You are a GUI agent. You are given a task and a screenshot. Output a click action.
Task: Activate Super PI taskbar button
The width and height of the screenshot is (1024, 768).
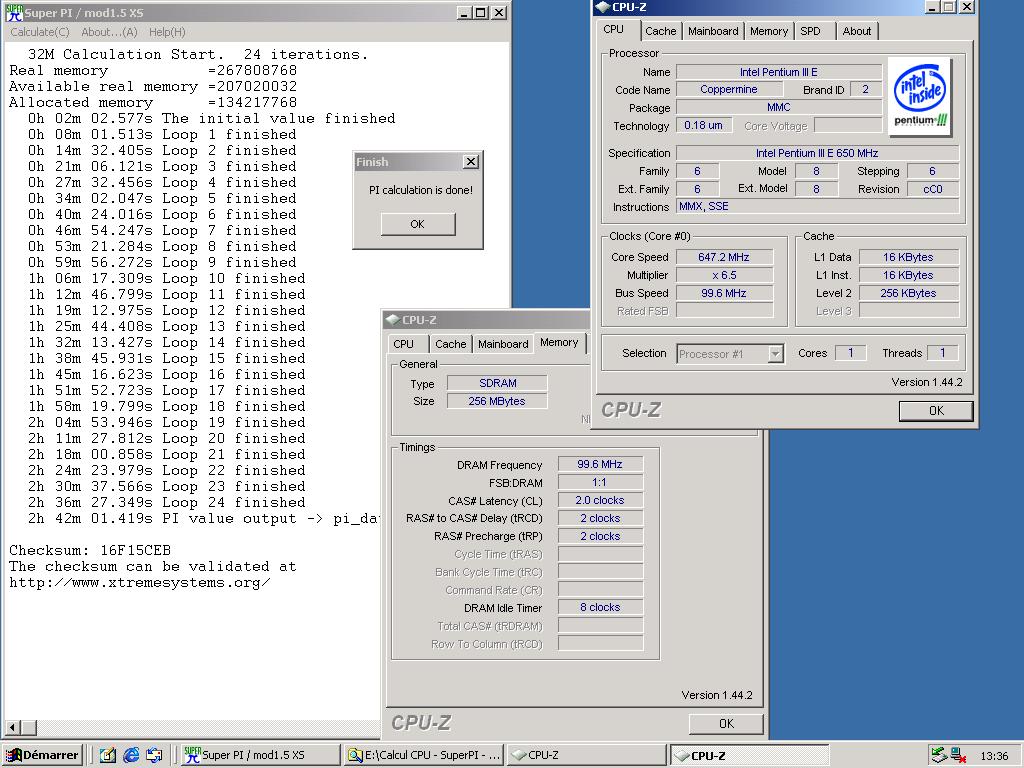click(259, 755)
